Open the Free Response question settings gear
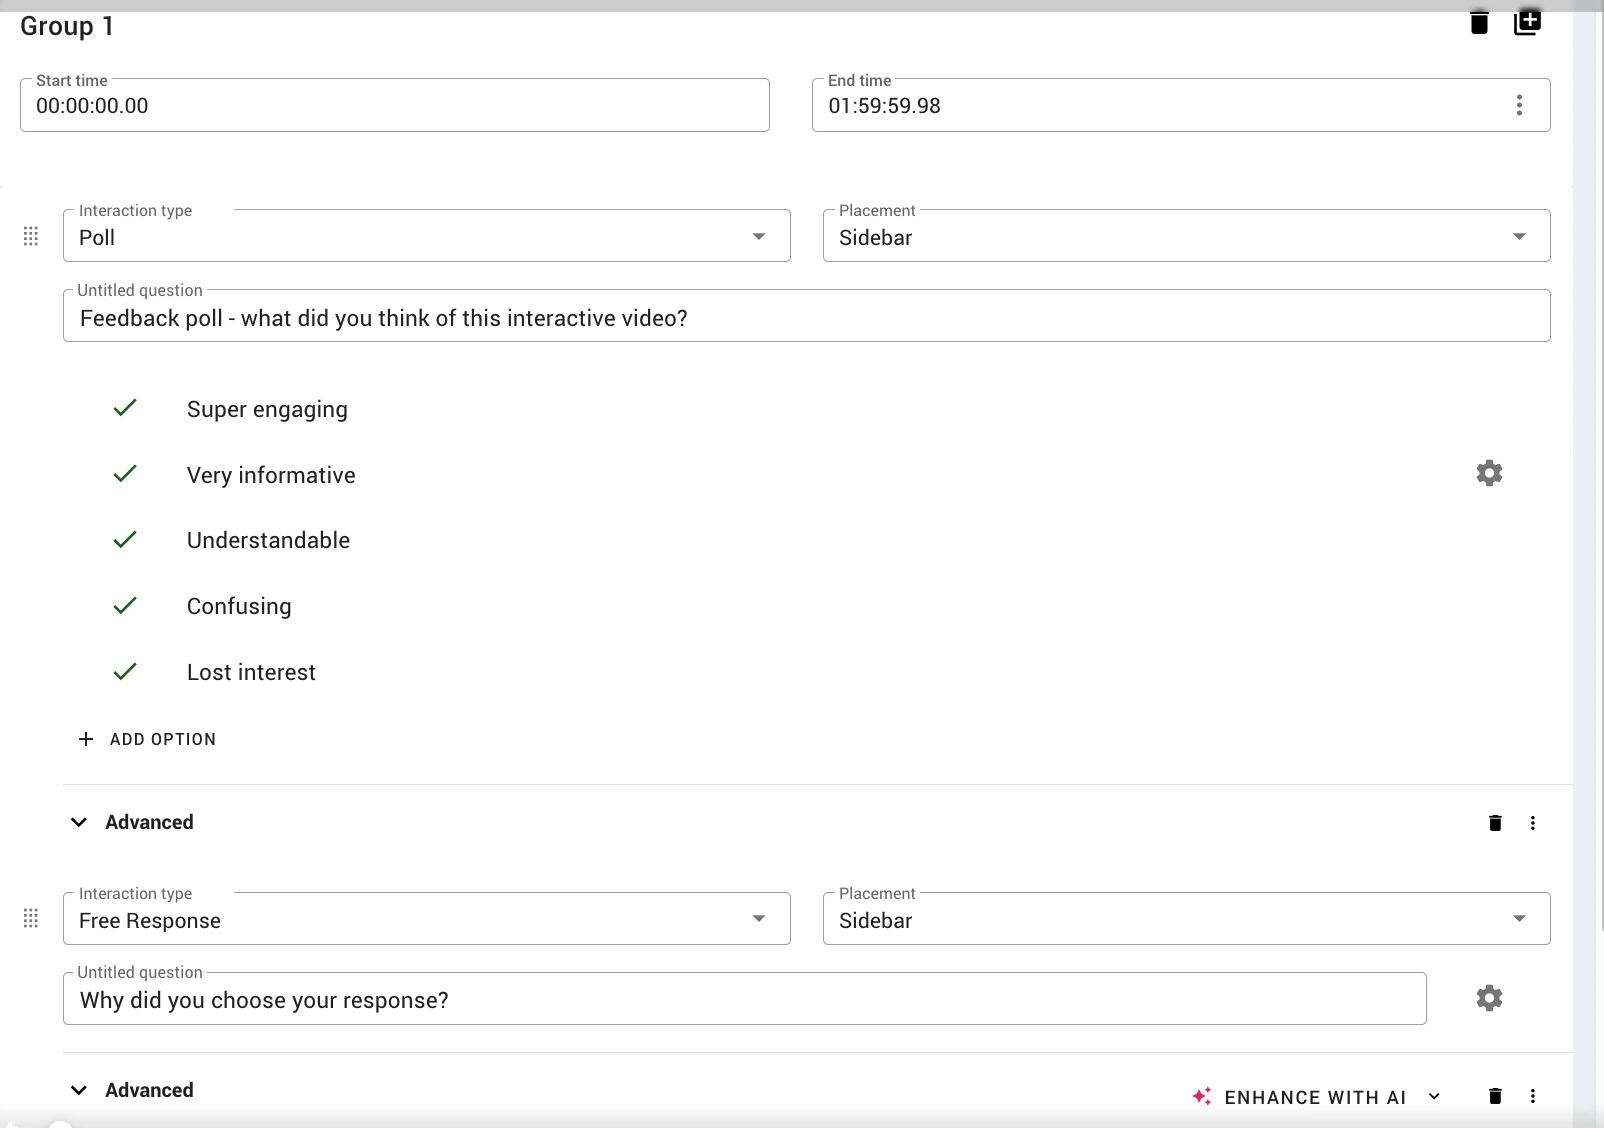This screenshot has height=1128, width=1604. (1489, 998)
